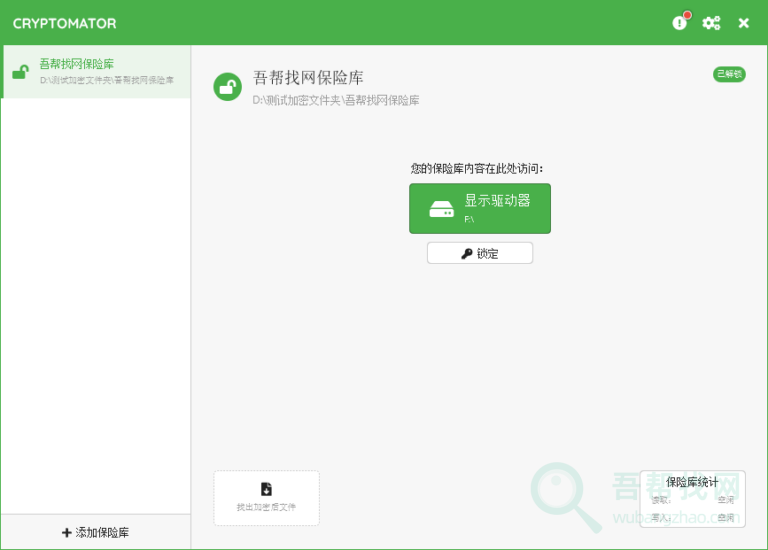768x550 pixels.
Task: Click the vault path under the main title
Action: pos(336,100)
